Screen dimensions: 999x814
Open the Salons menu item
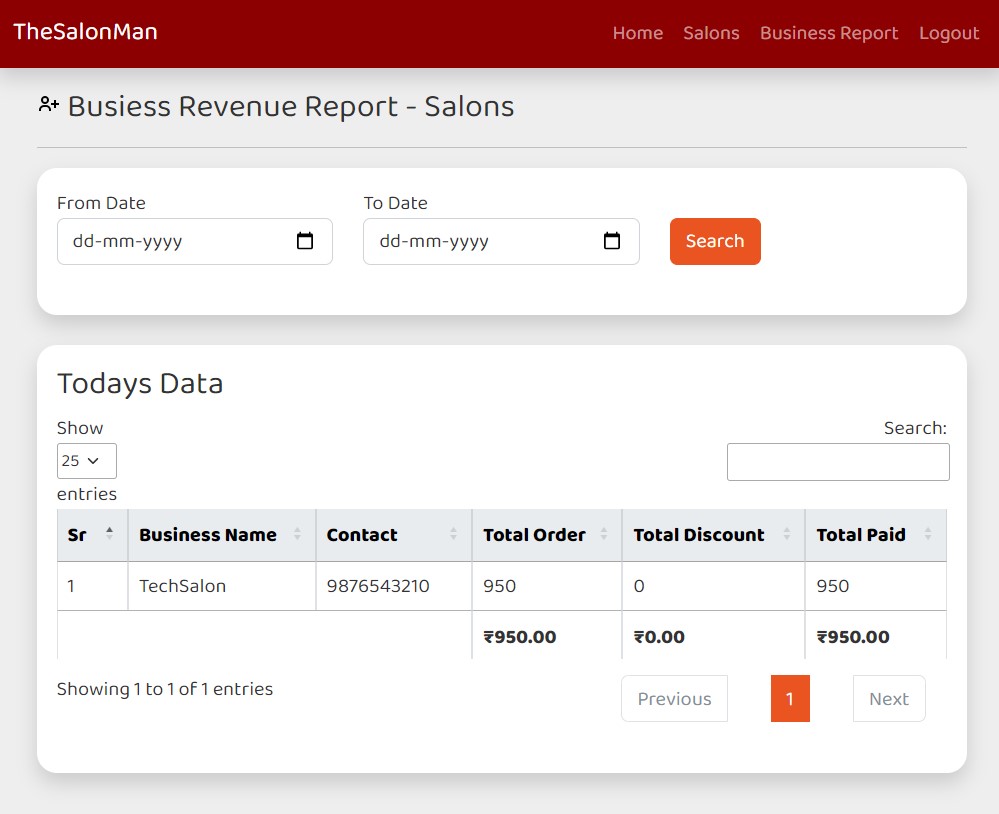coord(711,33)
